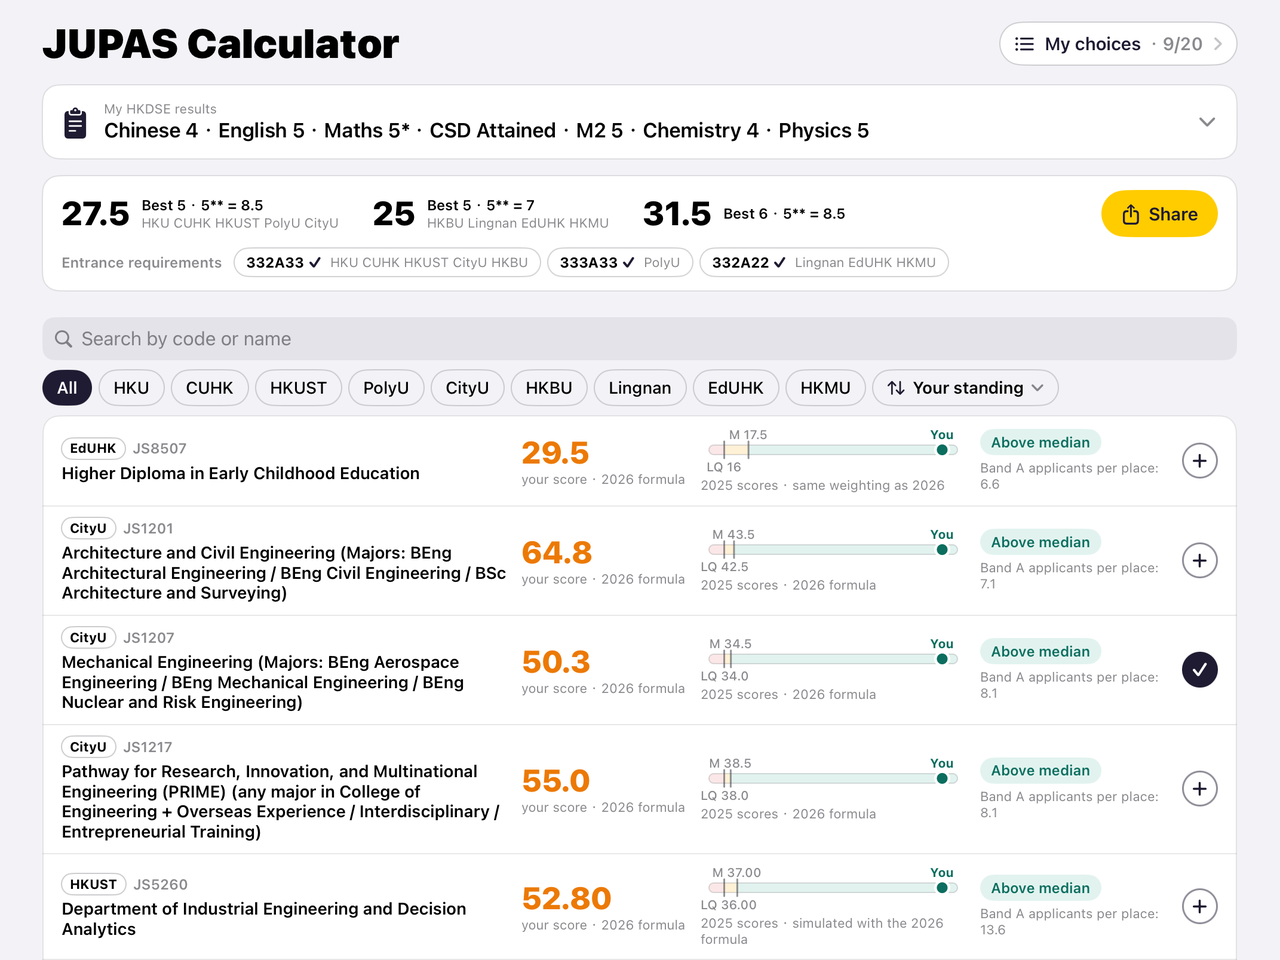Click the Share button
This screenshot has width=1280, height=960.
coord(1159,214)
